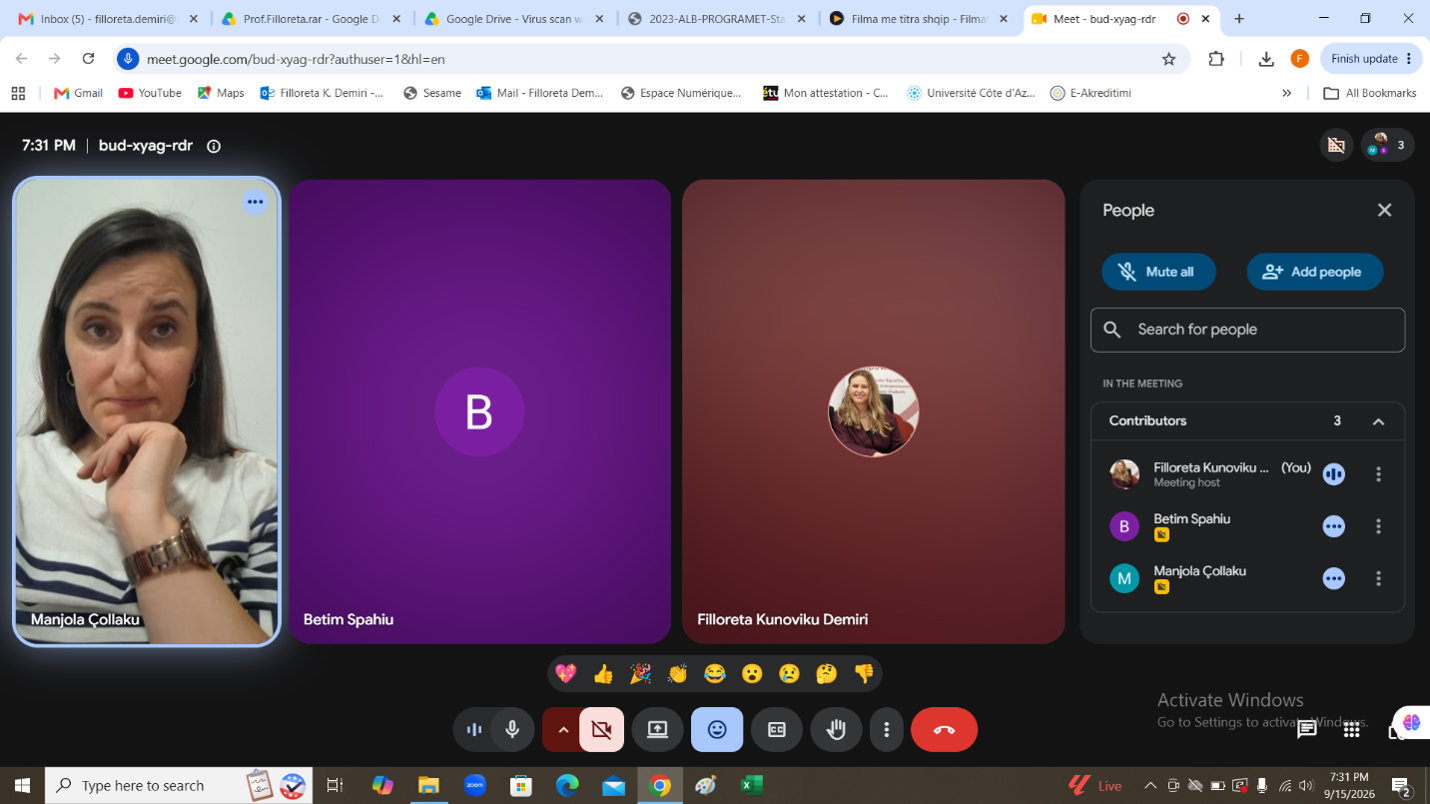Click the Search for people field
This screenshot has width=1430, height=804.
pos(1247,330)
